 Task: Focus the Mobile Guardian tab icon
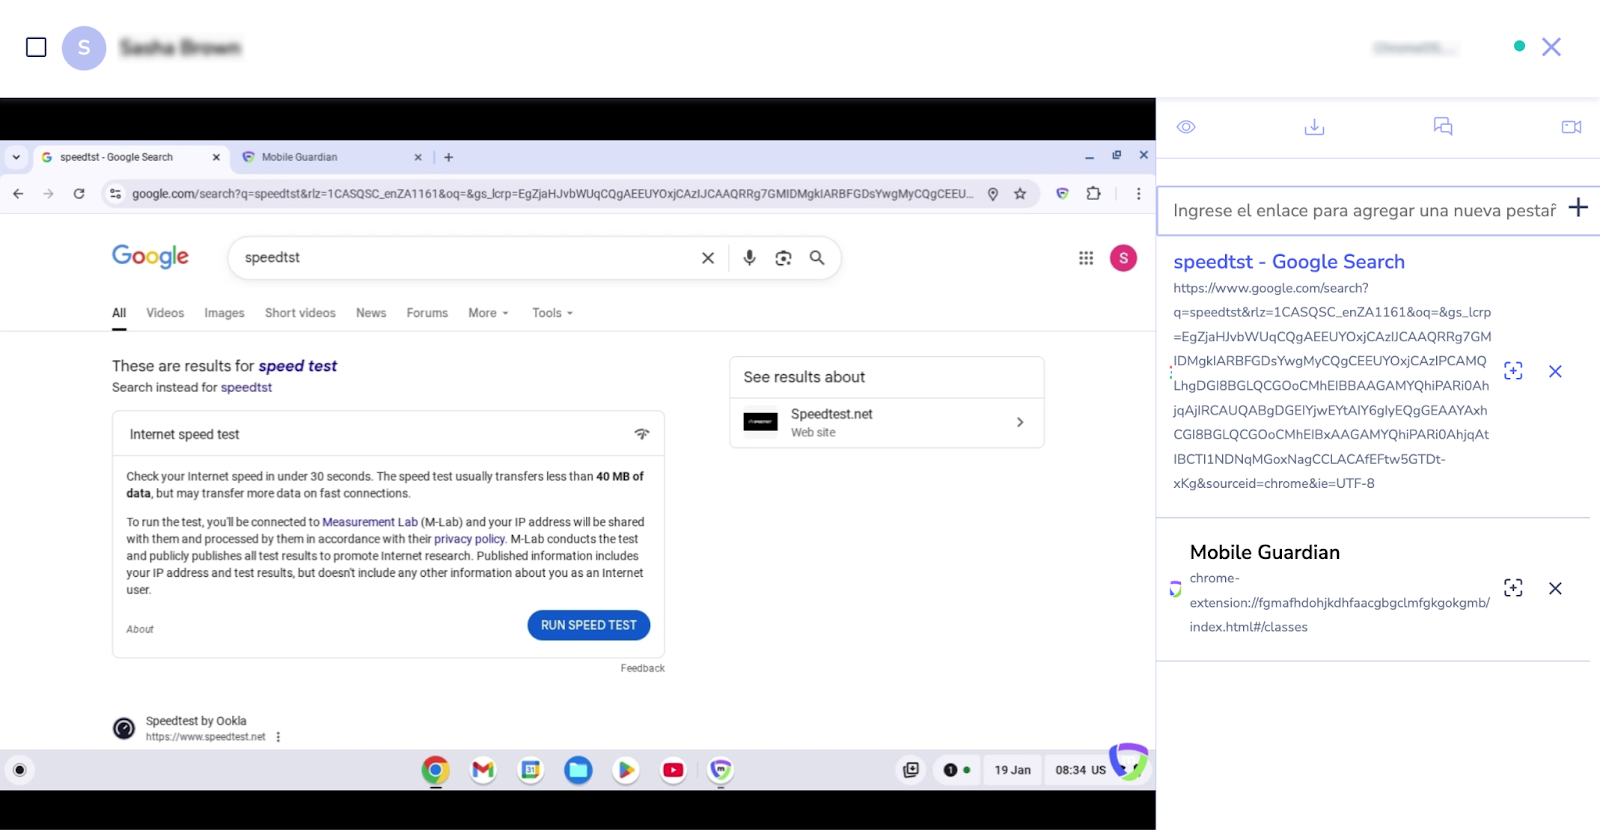[1513, 588]
